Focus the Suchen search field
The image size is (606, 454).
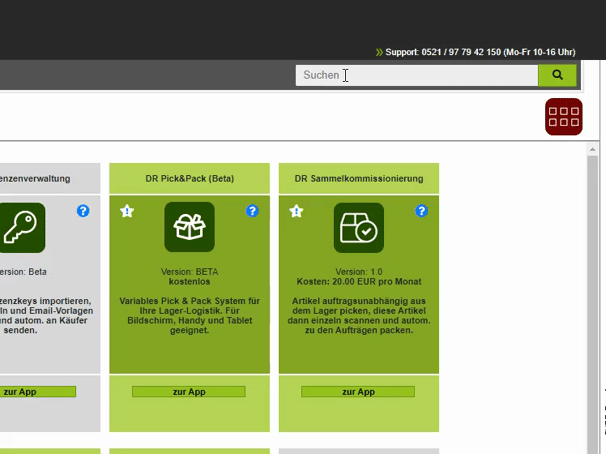pos(417,75)
